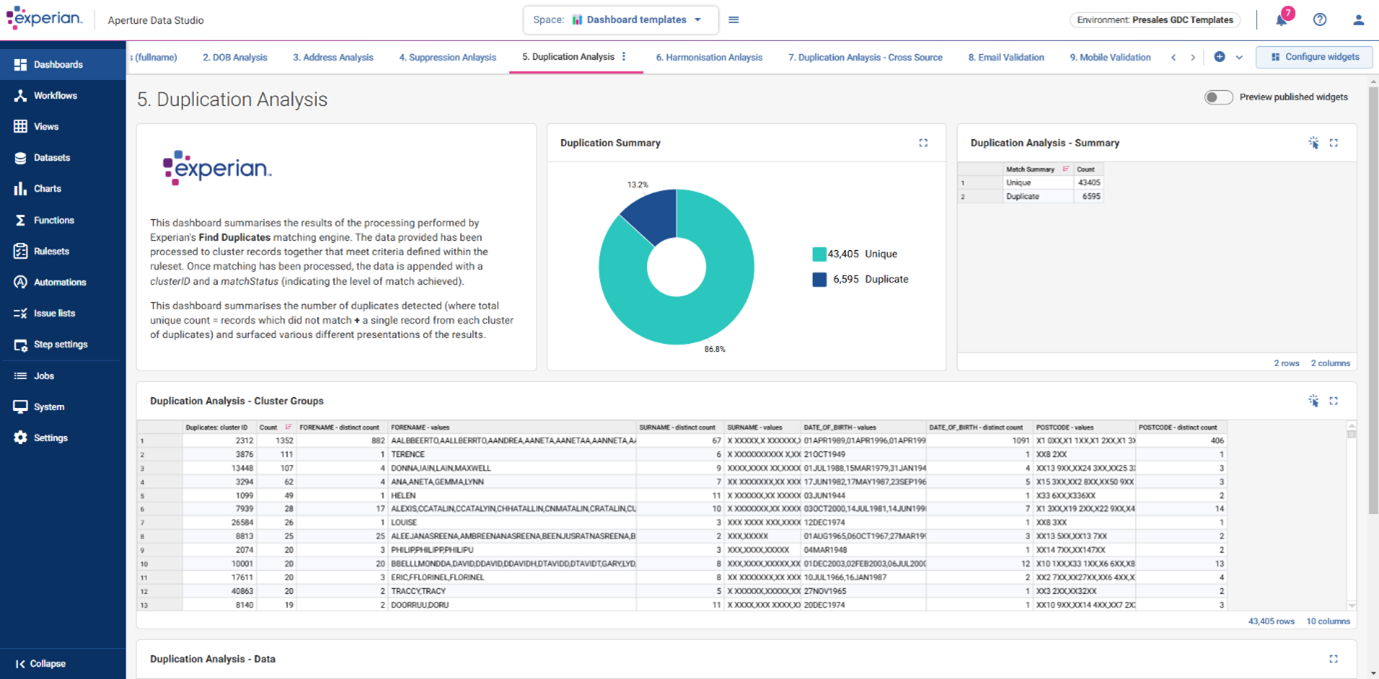Select Charts in the navigation sidebar
The width and height of the screenshot is (1379, 679).
46,188
